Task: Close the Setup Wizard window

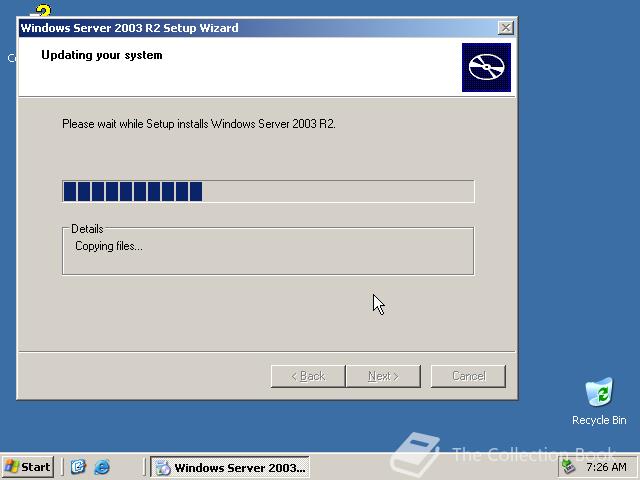Action: pos(506,28)
